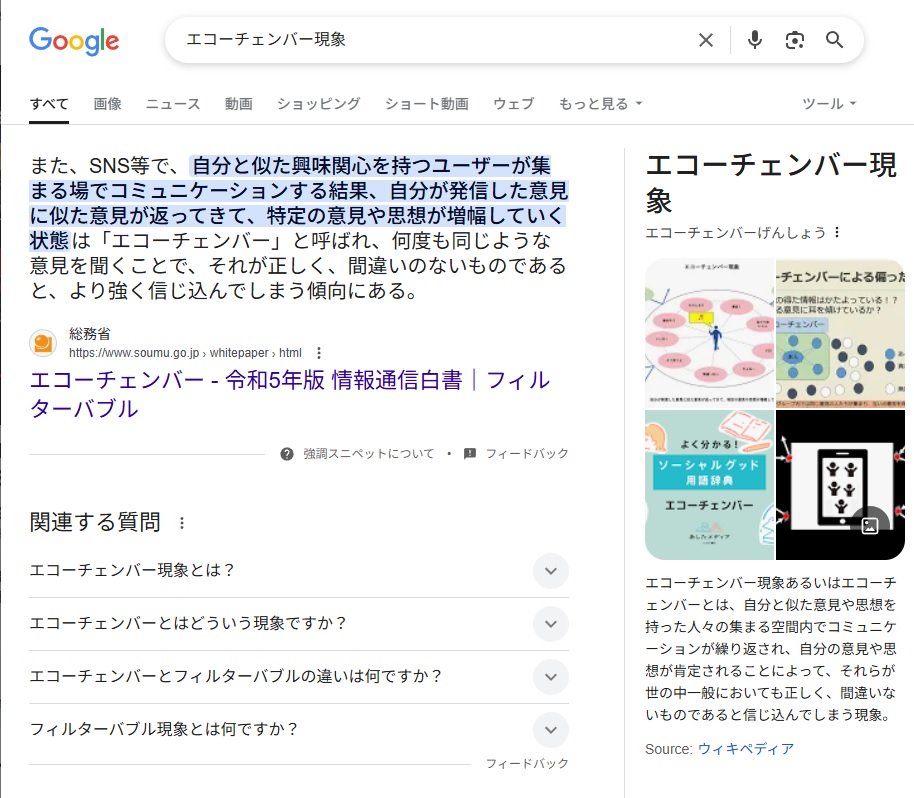Click the 総務省 site favicon
The height and width of the screenshot is (798, 914).
pyautogui.click(x=43, y=343)
